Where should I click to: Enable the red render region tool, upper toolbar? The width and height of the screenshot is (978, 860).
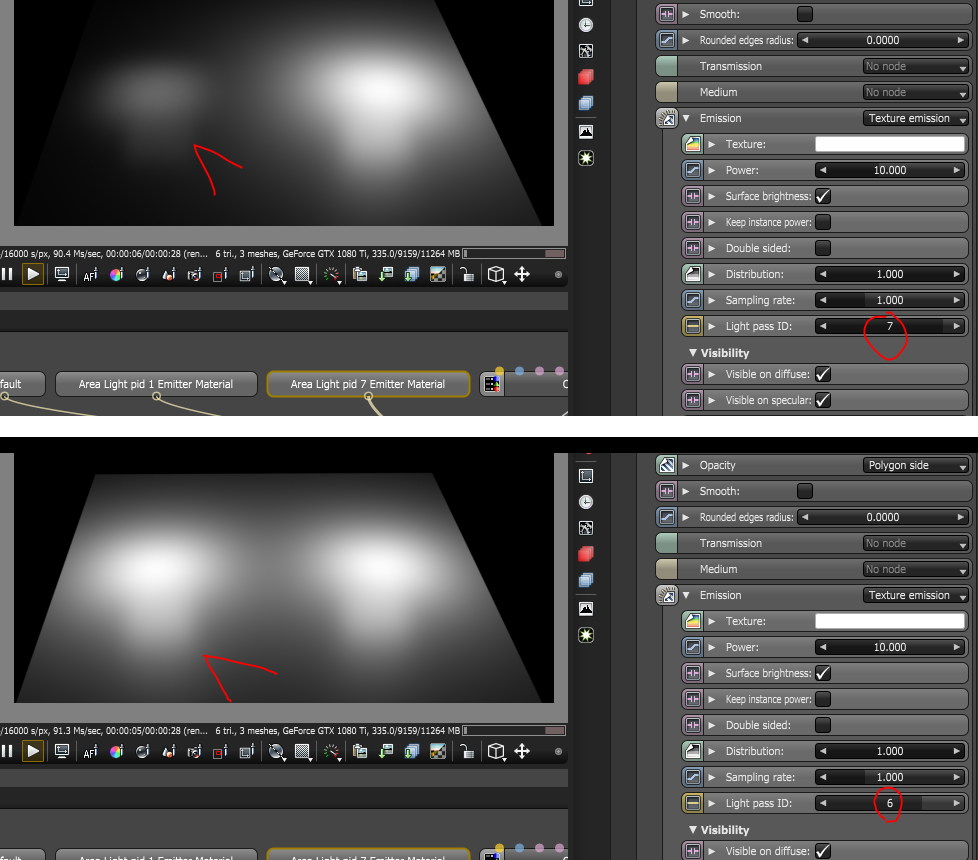pyautogui.click(x=220, y=275)
